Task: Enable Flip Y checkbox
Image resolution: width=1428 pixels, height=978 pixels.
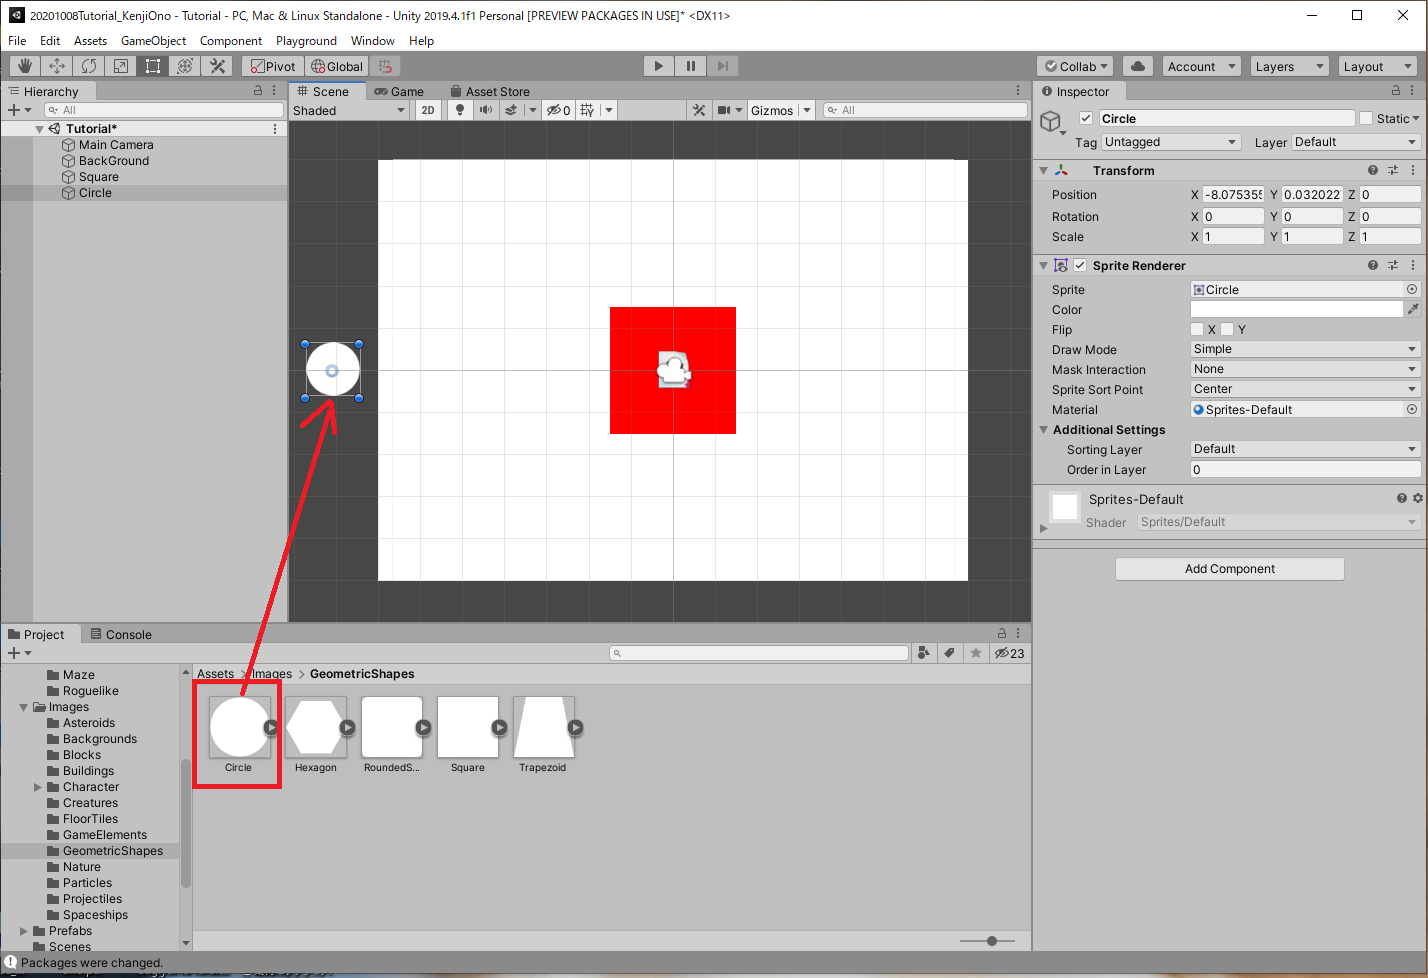Action: click(x=1227, y=329)
